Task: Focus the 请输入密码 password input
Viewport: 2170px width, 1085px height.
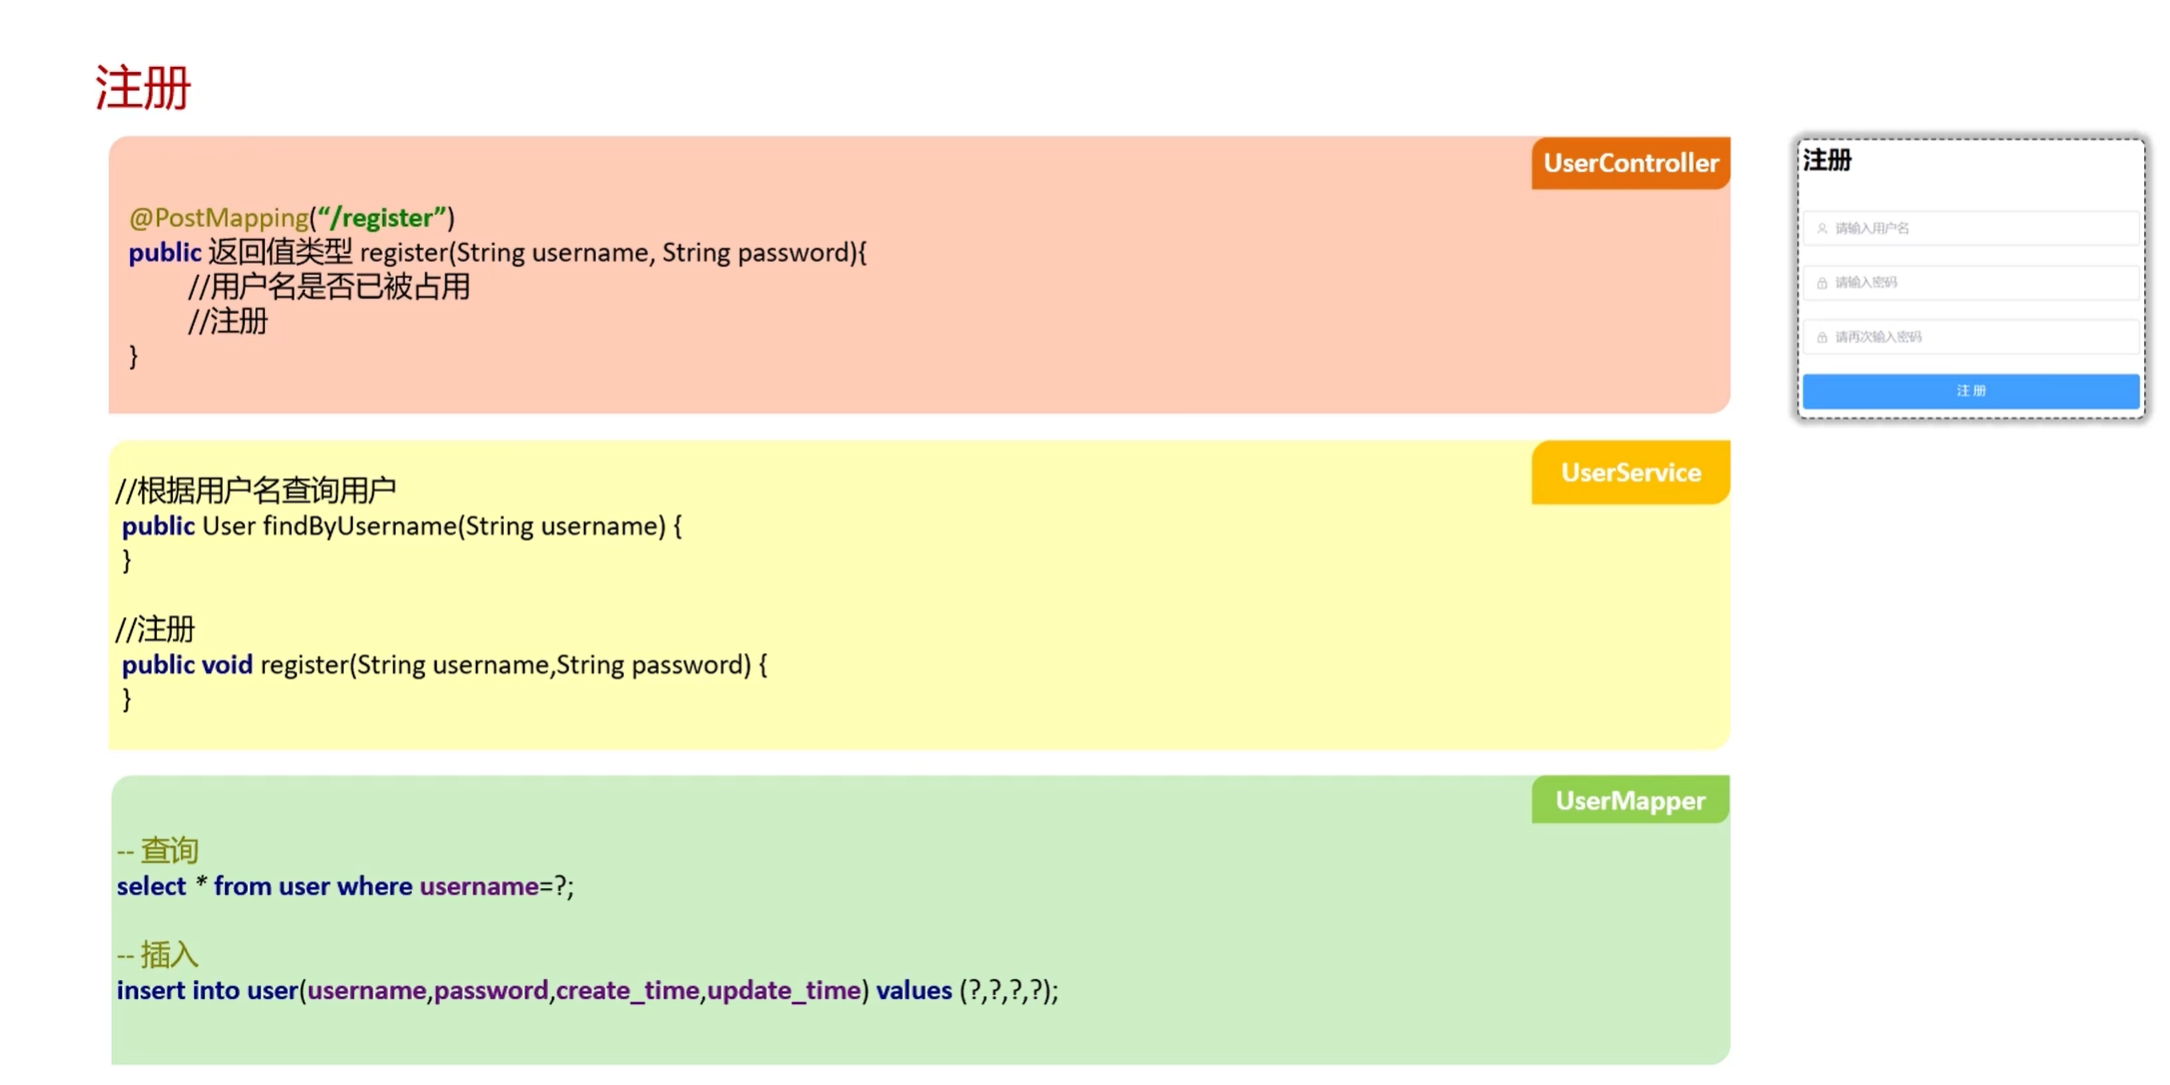Action: tap(1975, 283)
